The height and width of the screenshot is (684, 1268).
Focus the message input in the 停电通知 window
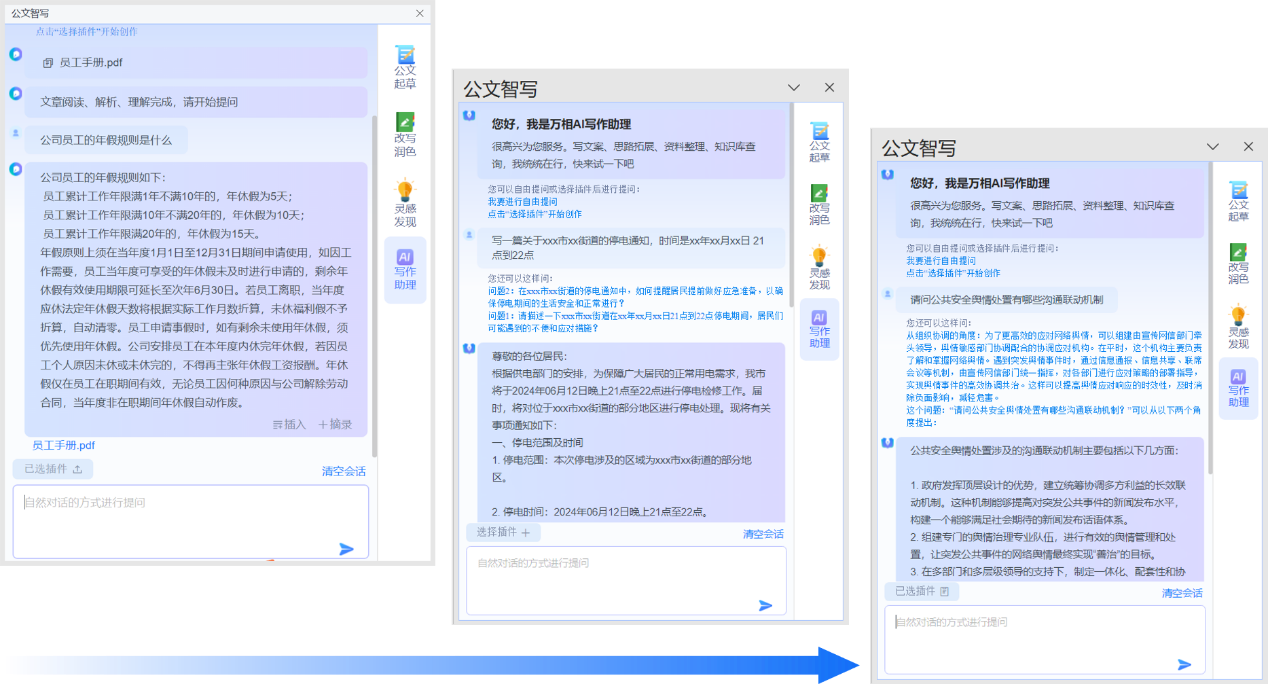[624, 580]
